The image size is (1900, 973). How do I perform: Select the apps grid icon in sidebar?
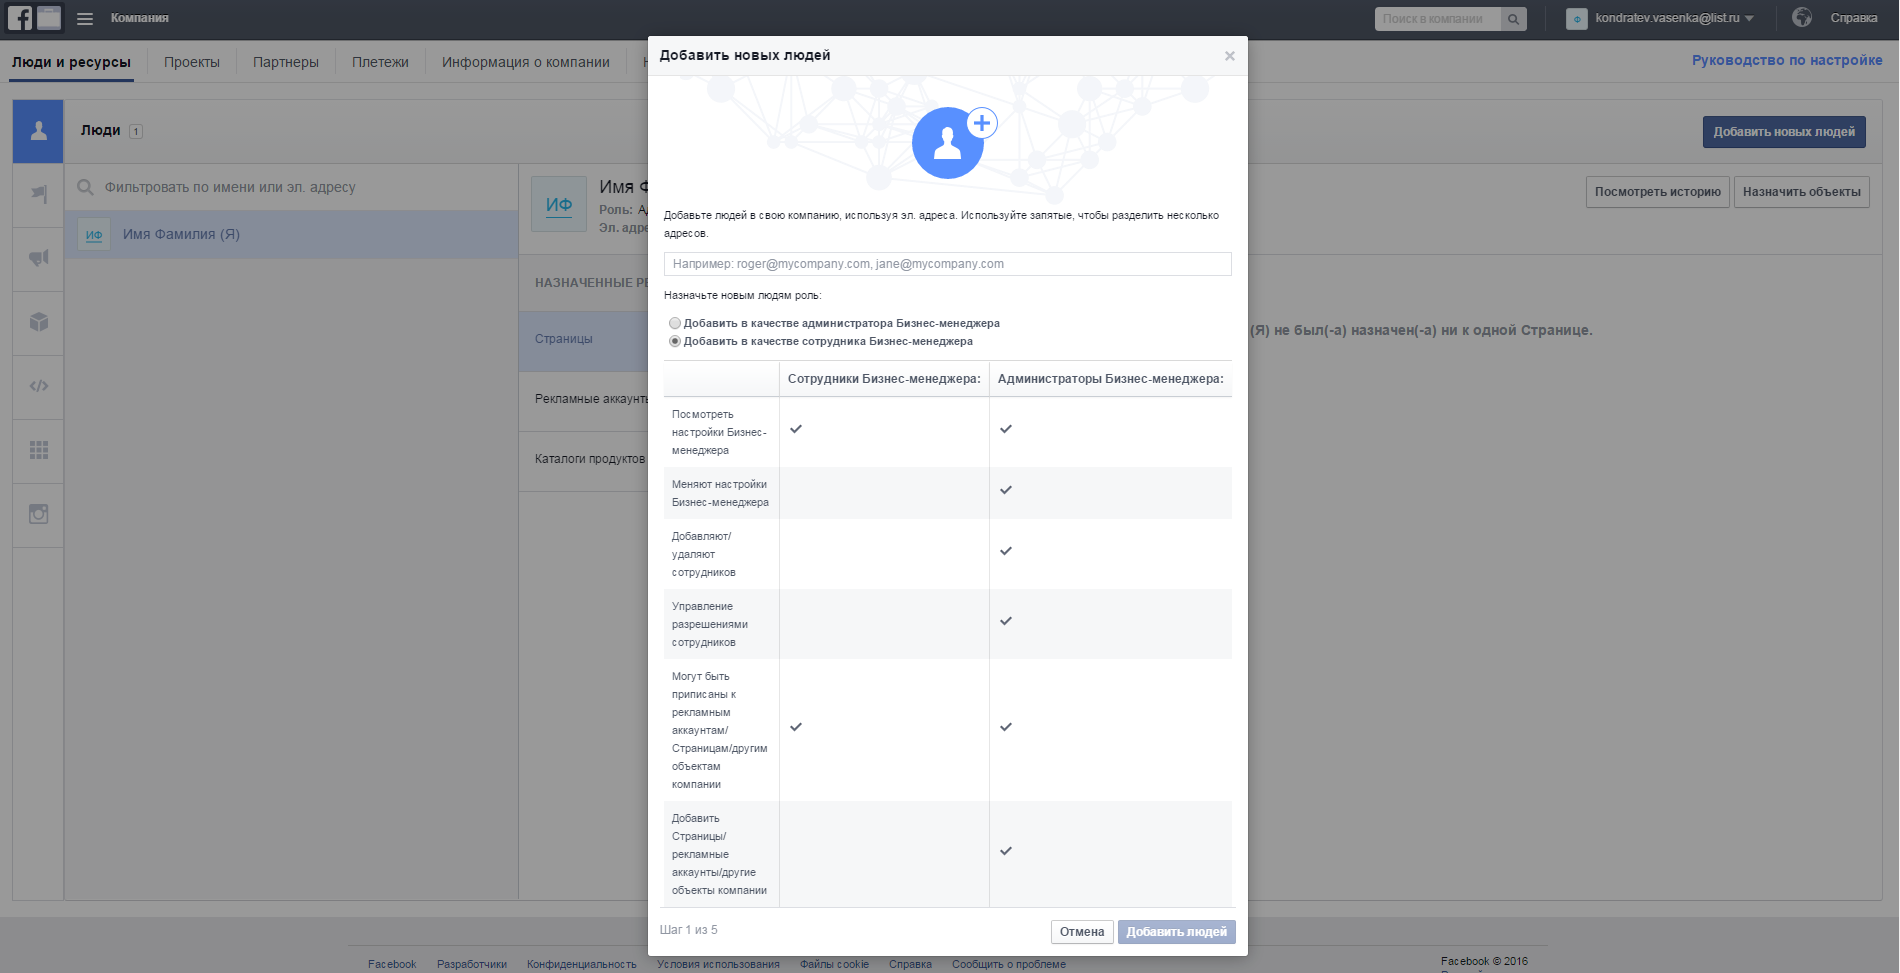(38, 450)
